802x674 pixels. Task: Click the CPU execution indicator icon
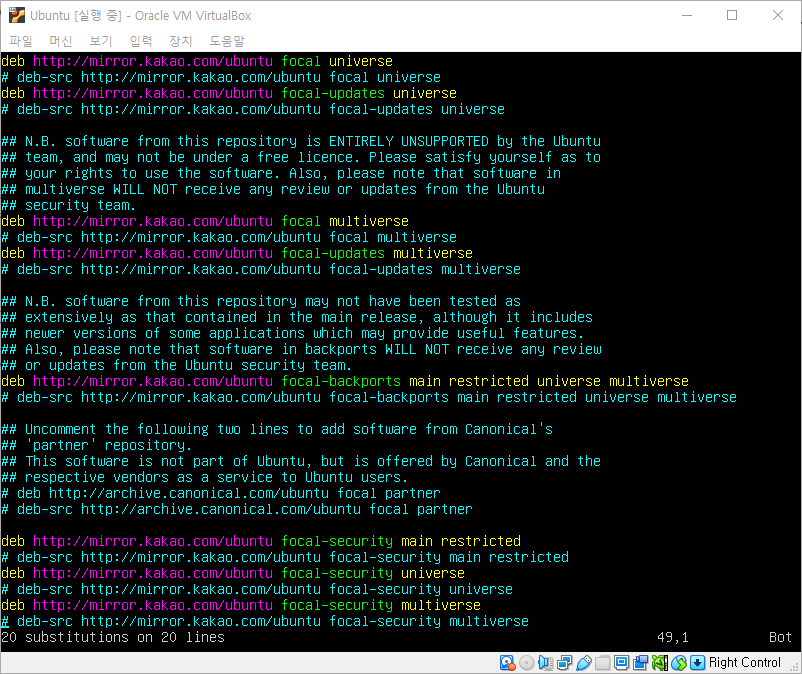click(660, 663)
